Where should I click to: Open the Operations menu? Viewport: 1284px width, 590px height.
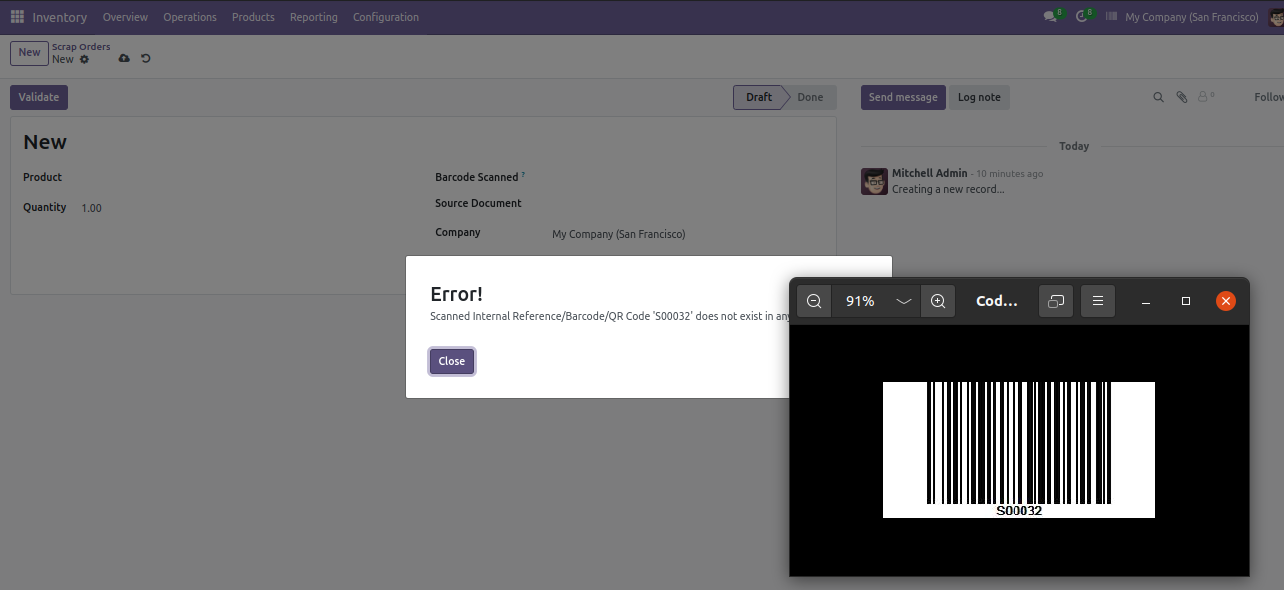click(x=190, y=17)
